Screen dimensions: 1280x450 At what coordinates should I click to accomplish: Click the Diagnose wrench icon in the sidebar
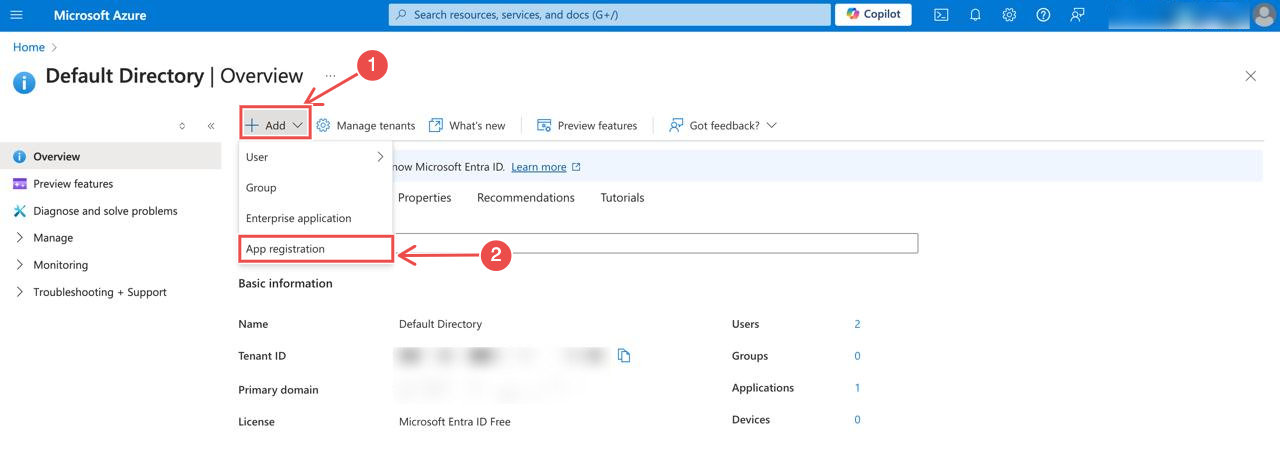pos(19,211)
